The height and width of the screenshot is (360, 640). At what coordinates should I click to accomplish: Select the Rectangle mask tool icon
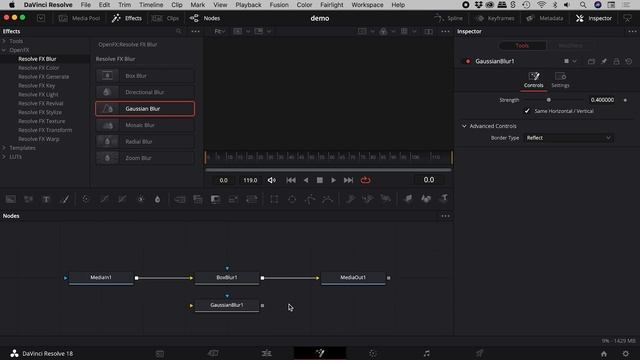274,199
